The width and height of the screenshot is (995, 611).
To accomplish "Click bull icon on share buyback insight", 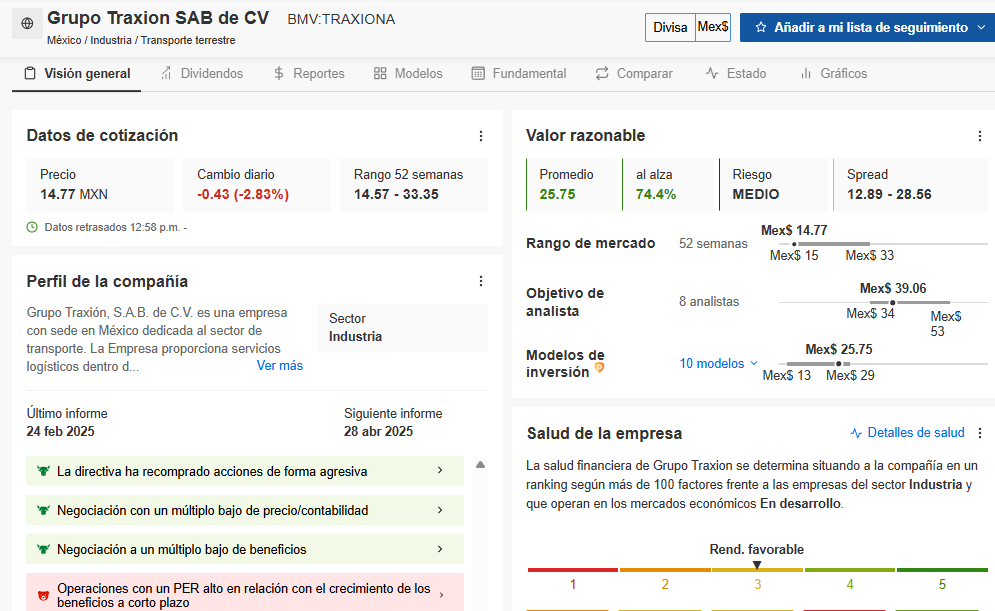I will pos(43,471).
